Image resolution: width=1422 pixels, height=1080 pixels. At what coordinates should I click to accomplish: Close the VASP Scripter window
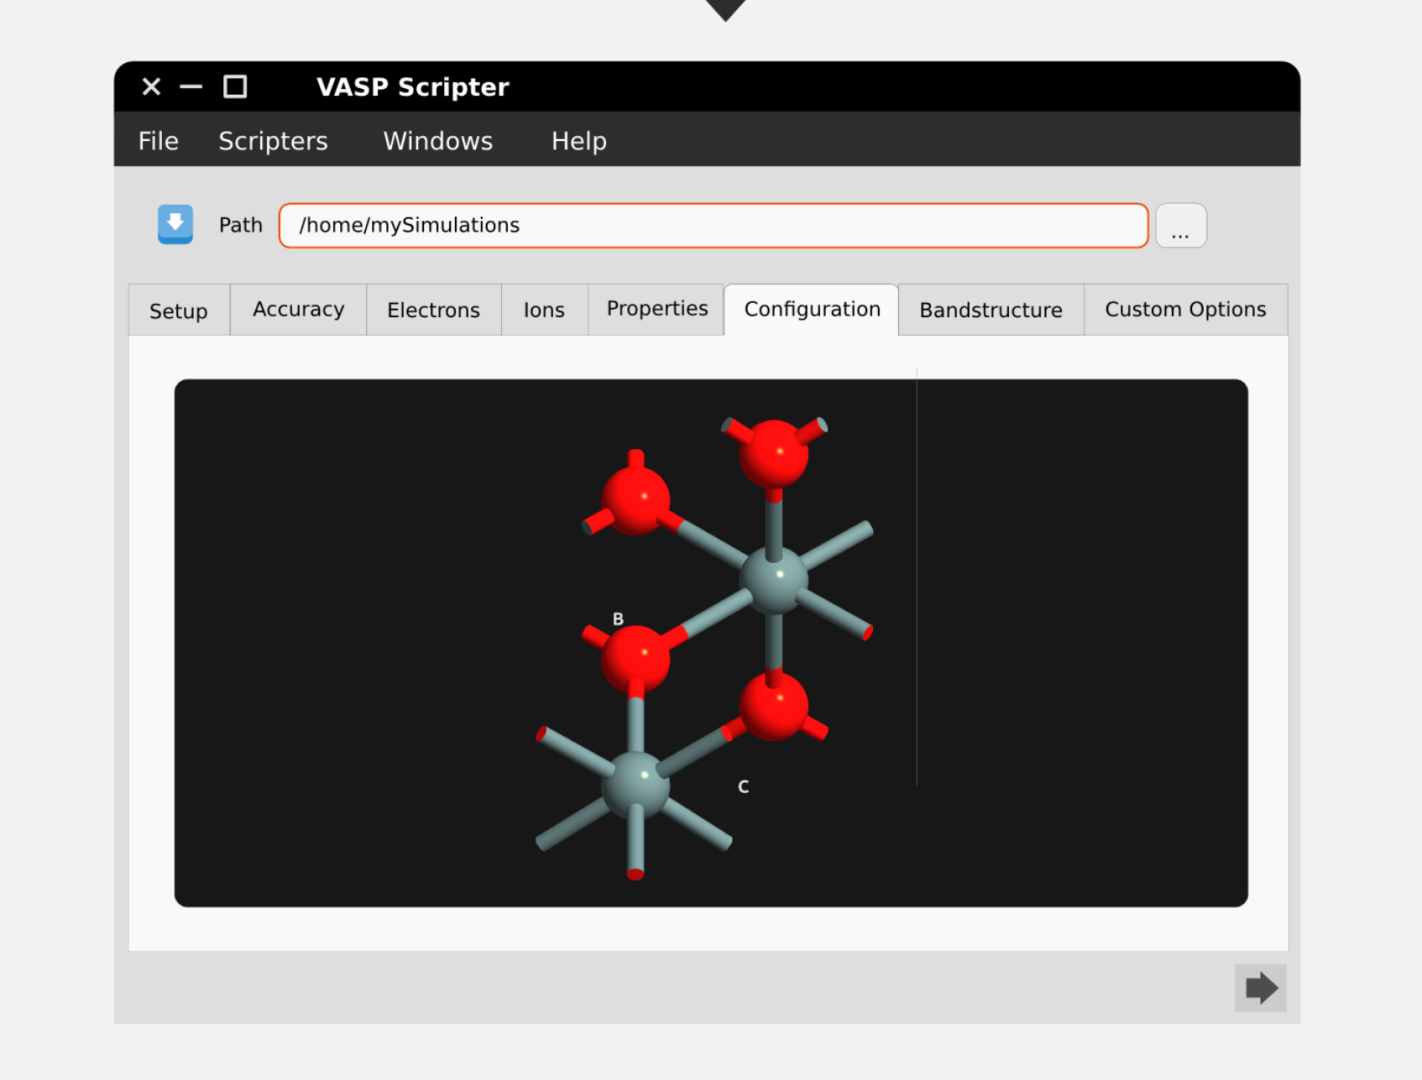pos(152,87)
